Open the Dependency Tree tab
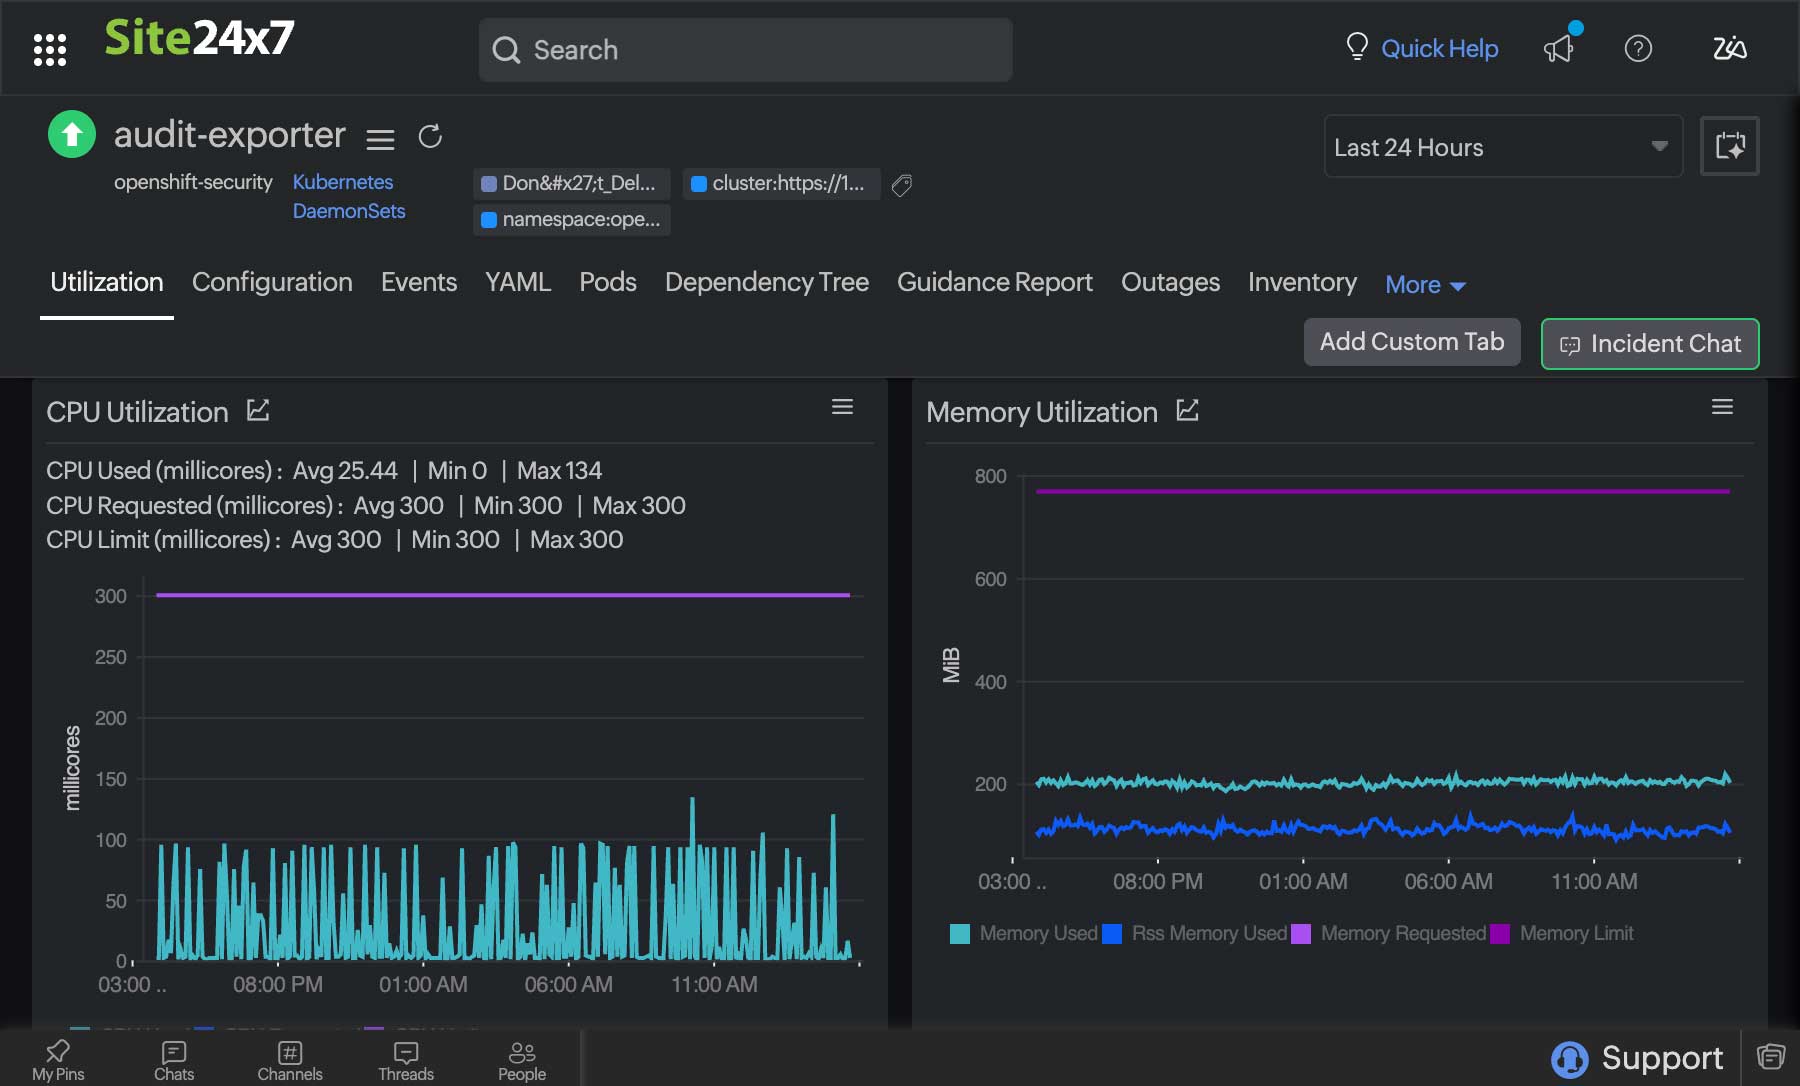The height and width of the screenshot is (1086, 1800). point(766,282)
